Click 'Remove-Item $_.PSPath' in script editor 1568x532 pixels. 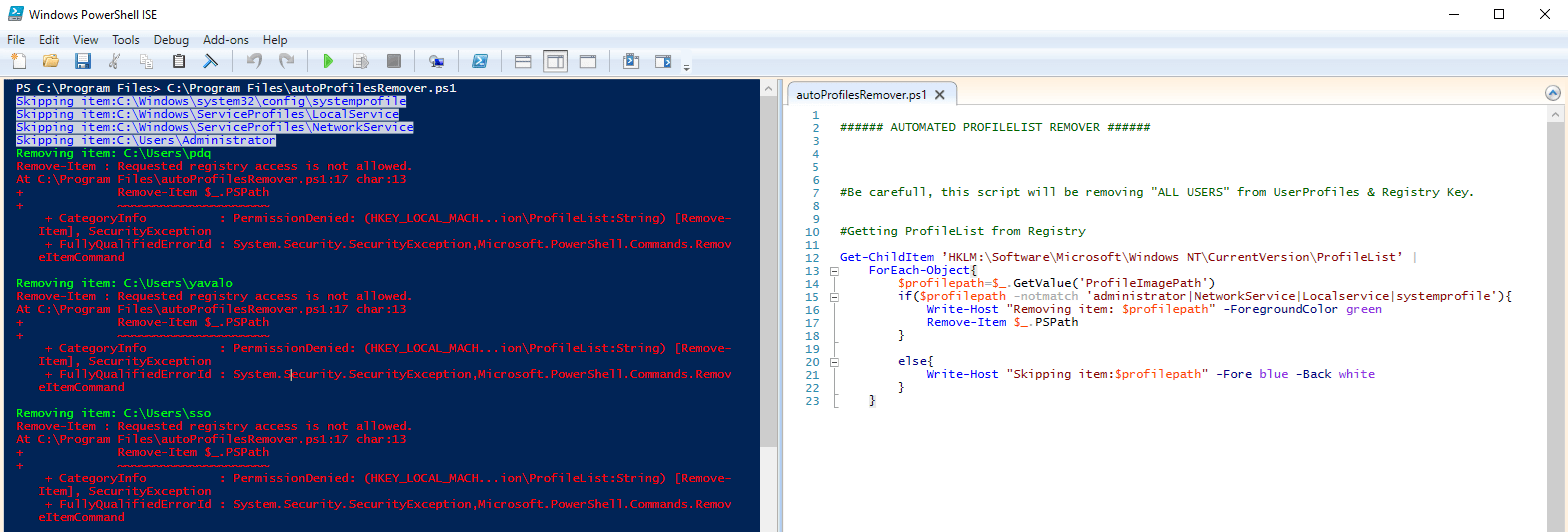click(x=1002, y=322)
